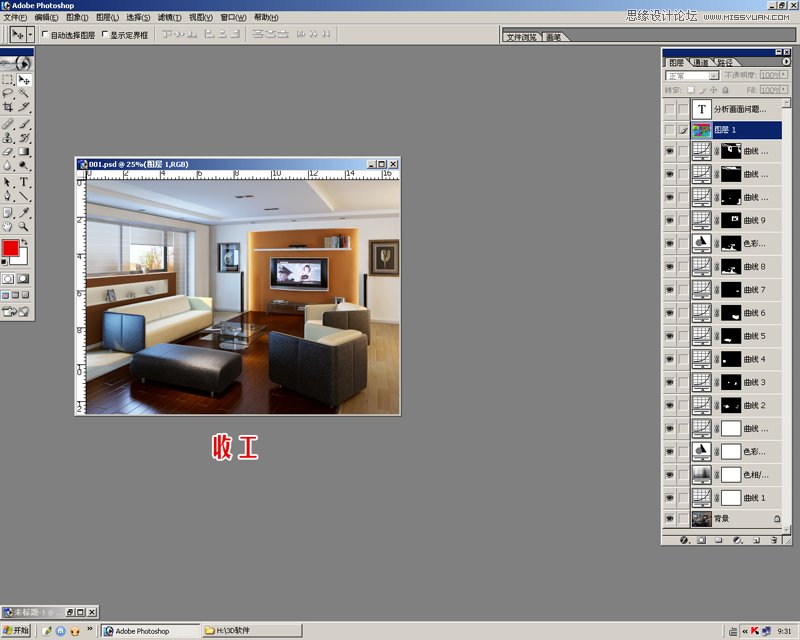800x640 pixels.
Task: Select the Rectangular Marquee tool
Action: coord(8,80)
